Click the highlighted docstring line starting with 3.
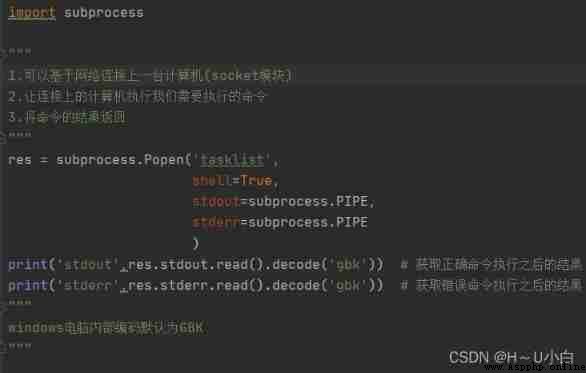This screenshot has width=586, height=373. (67, 117)
